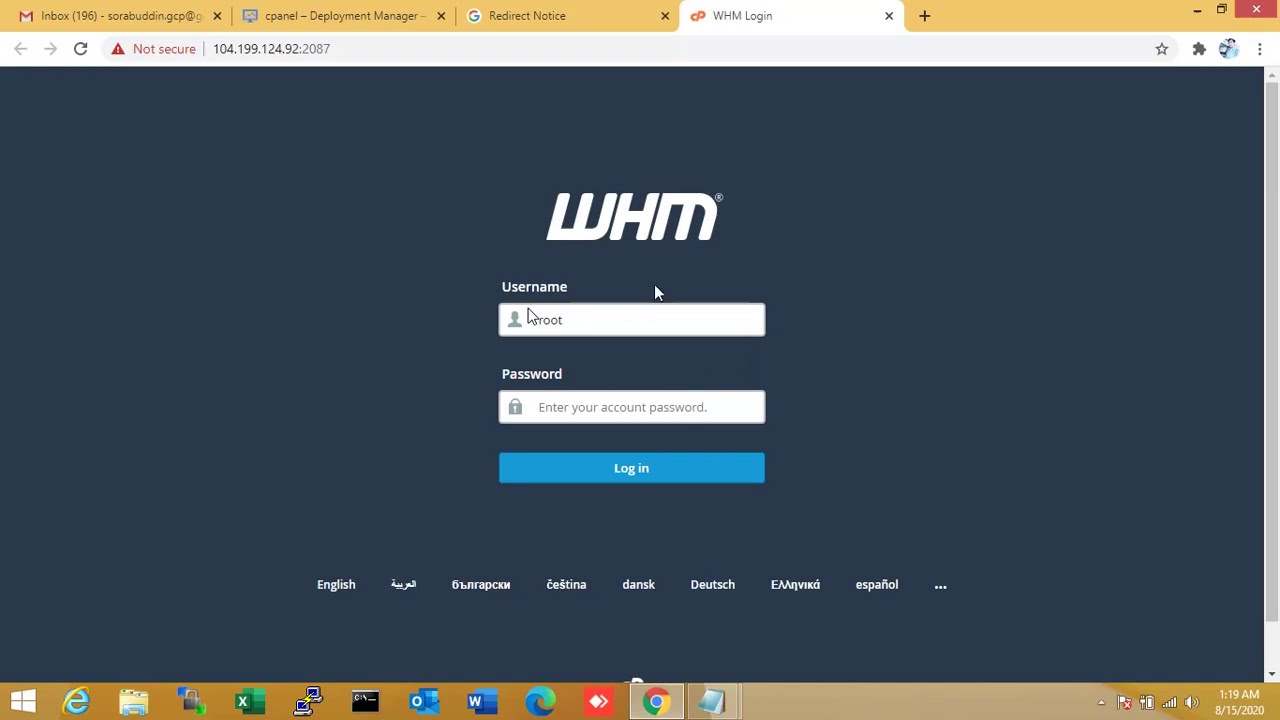Show hidden system tray icons

pyautogui.click(x=1101, y=703)
